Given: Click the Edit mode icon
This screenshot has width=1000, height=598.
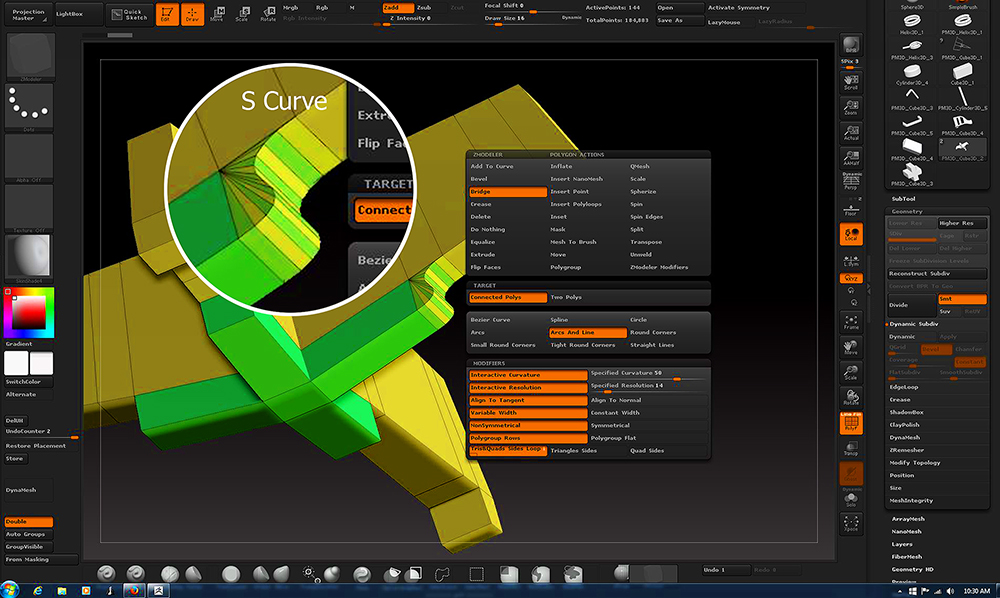Looking at the screenshot, I should [x=165, y=14].
